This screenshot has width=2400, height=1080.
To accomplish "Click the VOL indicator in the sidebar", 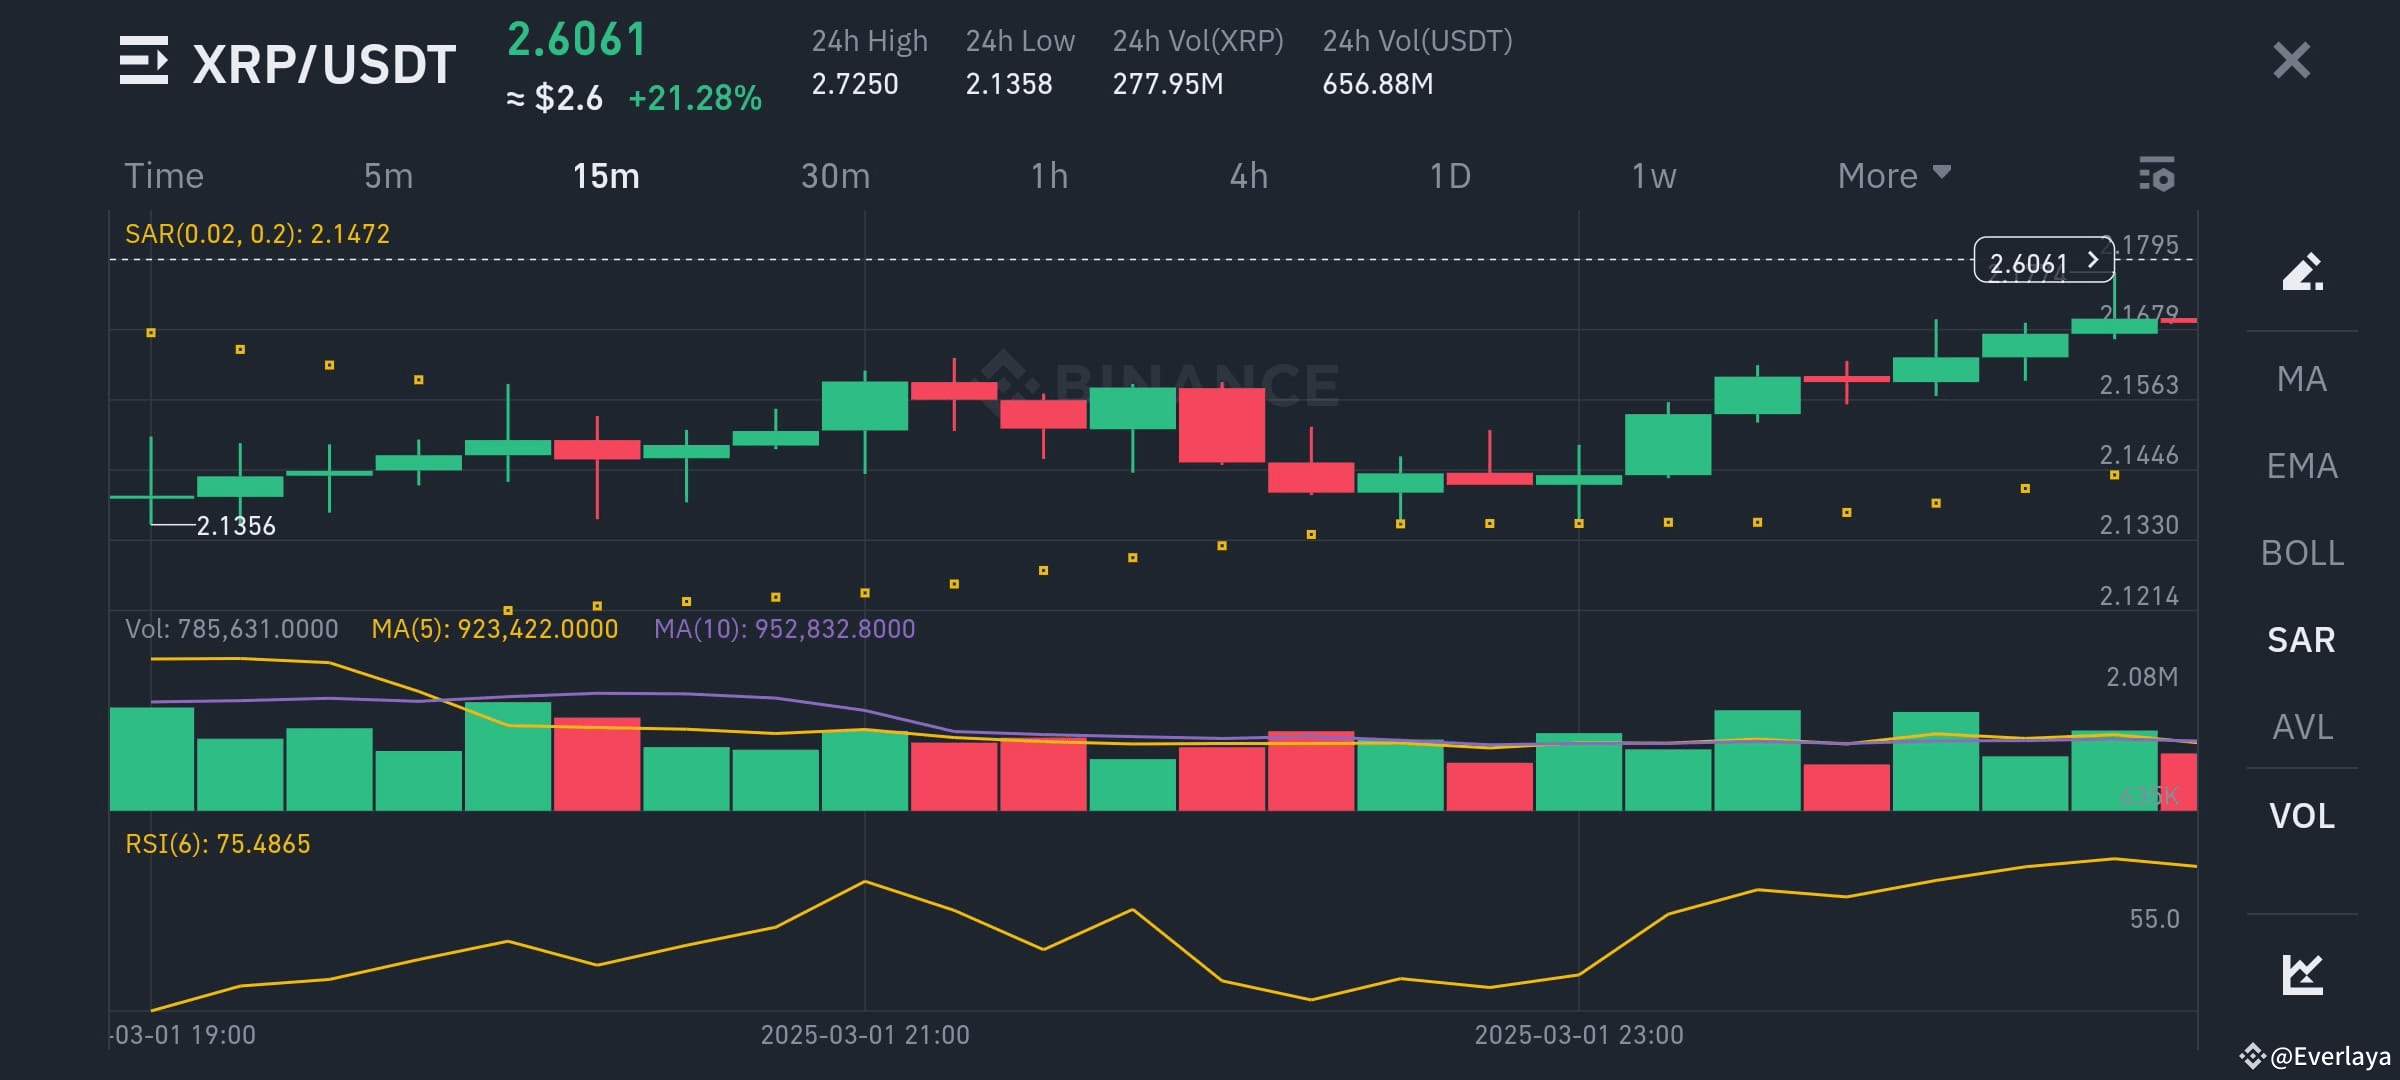I will point(2302,816).
